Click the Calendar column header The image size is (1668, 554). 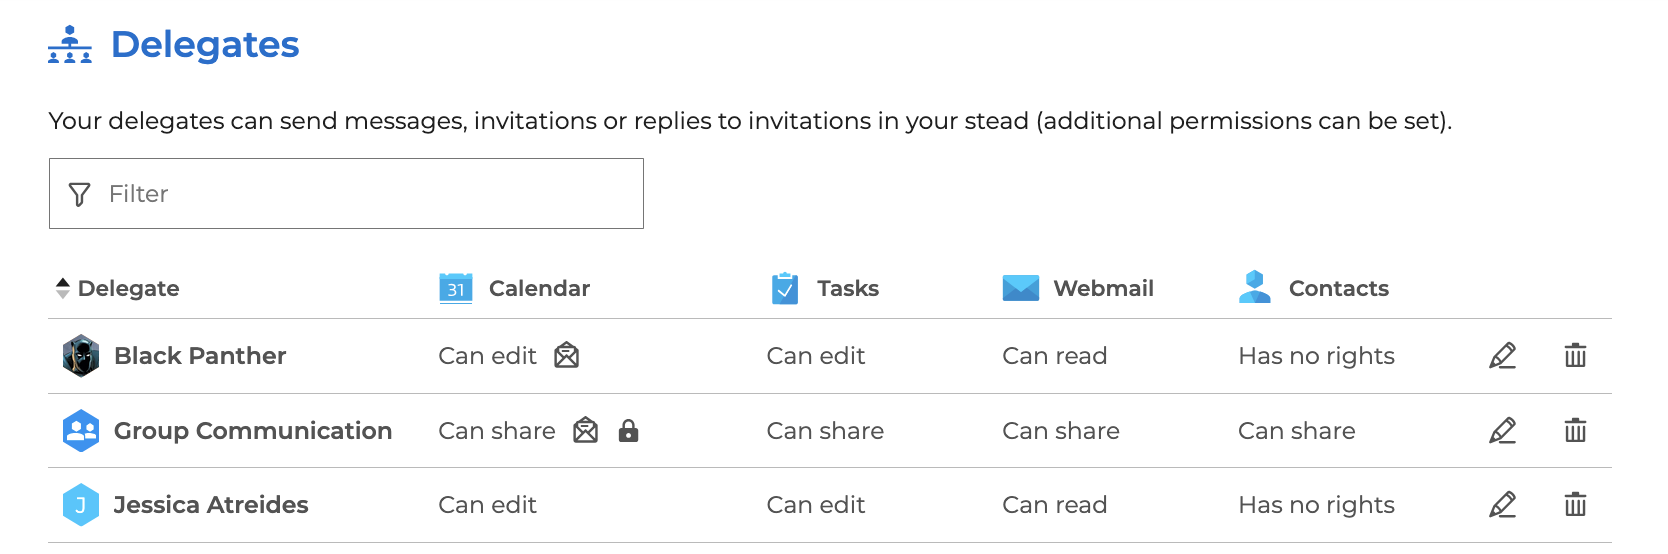[x=538, y=288]
